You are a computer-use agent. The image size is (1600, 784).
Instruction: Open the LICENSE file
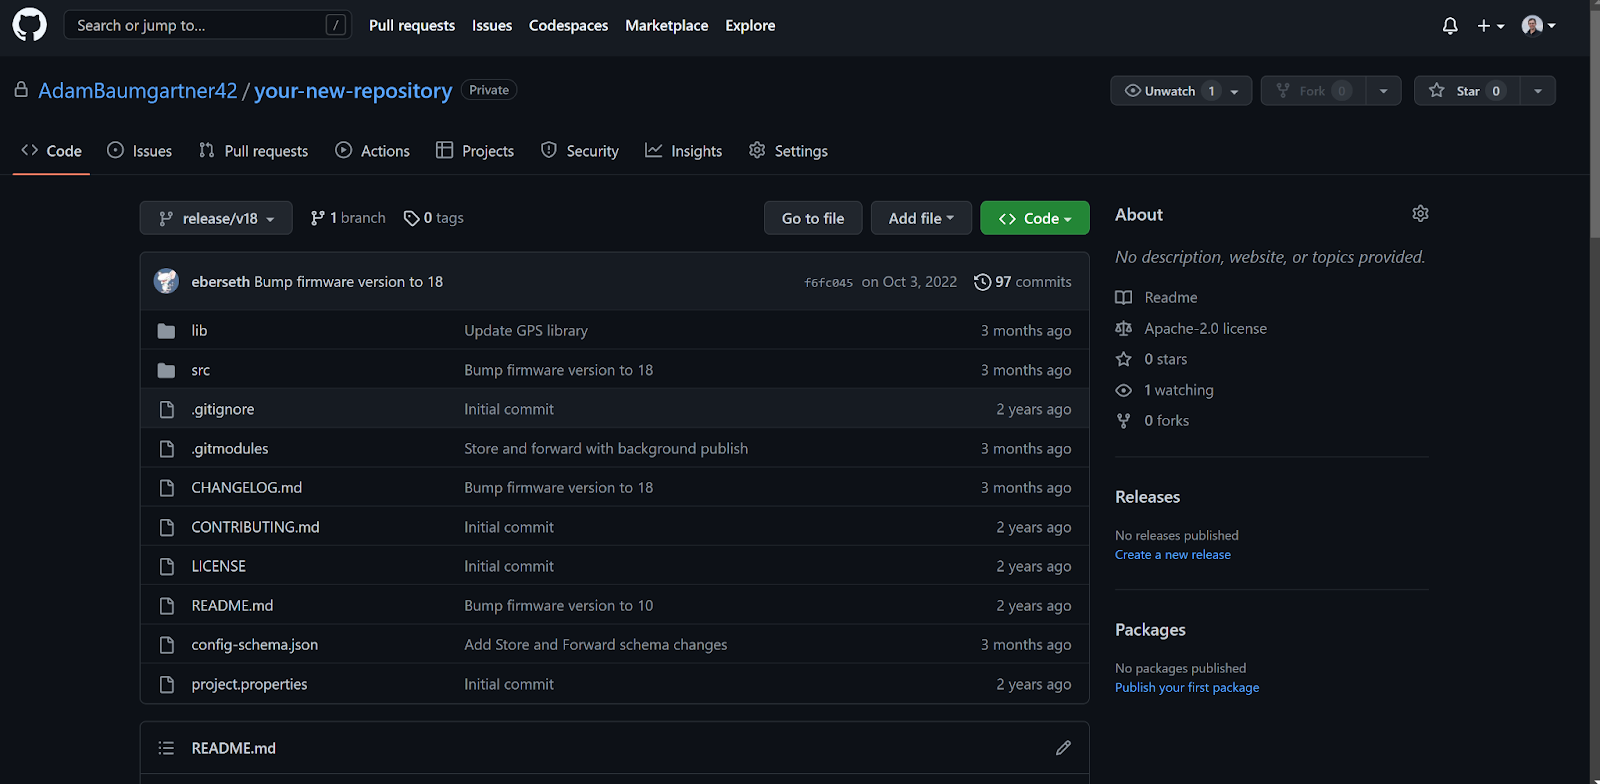[219, 566]
